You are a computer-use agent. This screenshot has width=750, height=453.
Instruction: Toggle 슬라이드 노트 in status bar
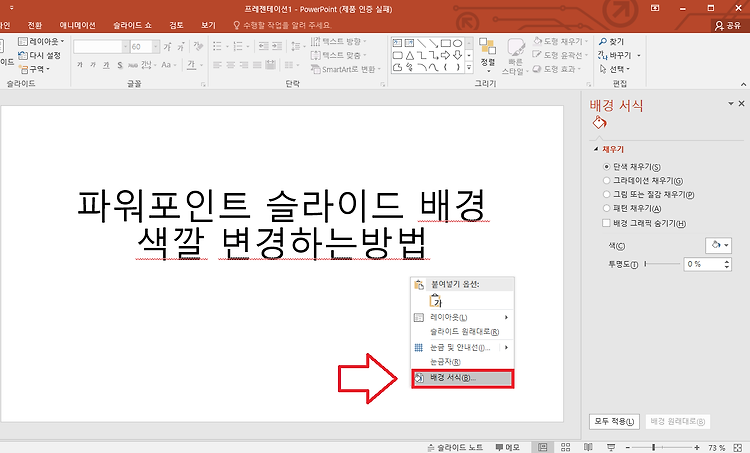tap(455, 448)
